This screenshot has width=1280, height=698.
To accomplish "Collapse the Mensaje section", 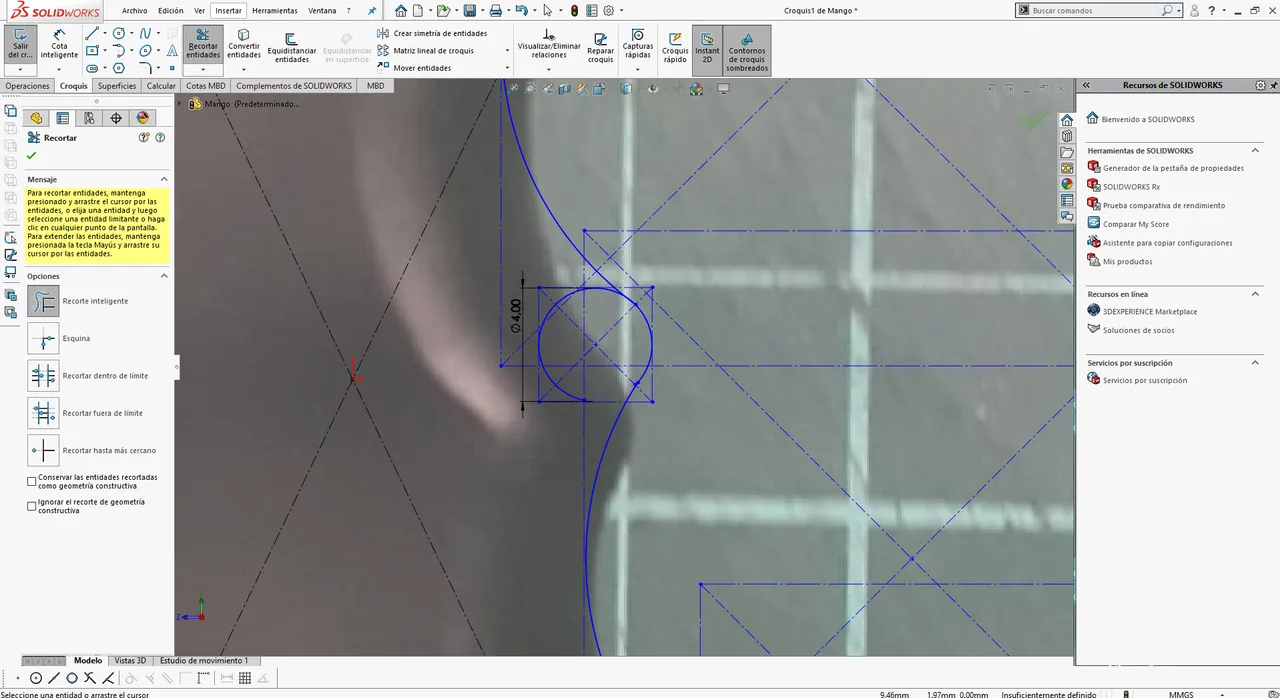I will 164,179.
